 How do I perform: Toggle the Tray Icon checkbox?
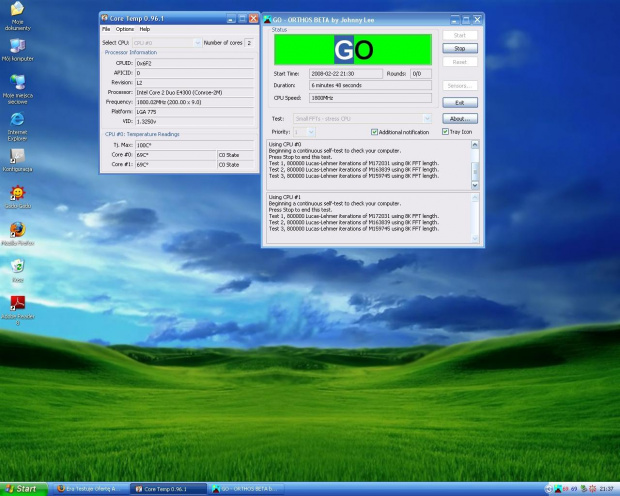point(445,132)
